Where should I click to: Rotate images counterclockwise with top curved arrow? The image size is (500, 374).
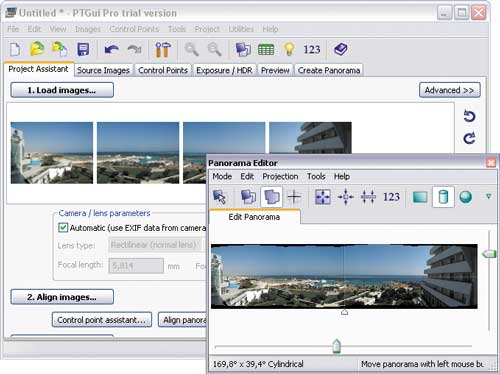pos(469,116)
